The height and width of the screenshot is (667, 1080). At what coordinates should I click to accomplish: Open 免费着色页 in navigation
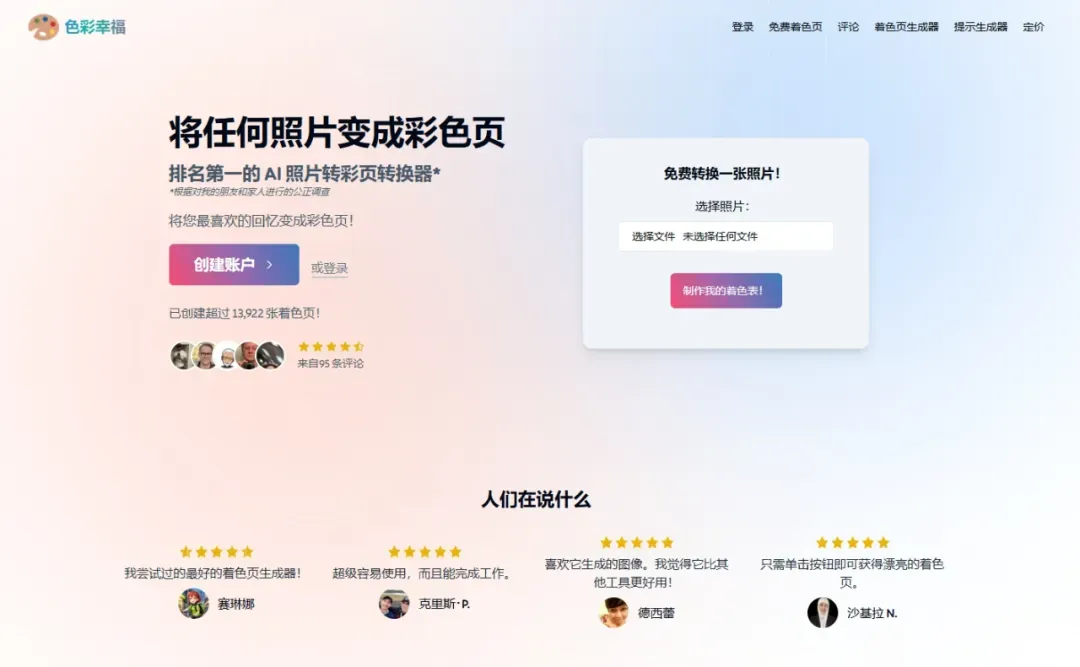click(796, 27)
